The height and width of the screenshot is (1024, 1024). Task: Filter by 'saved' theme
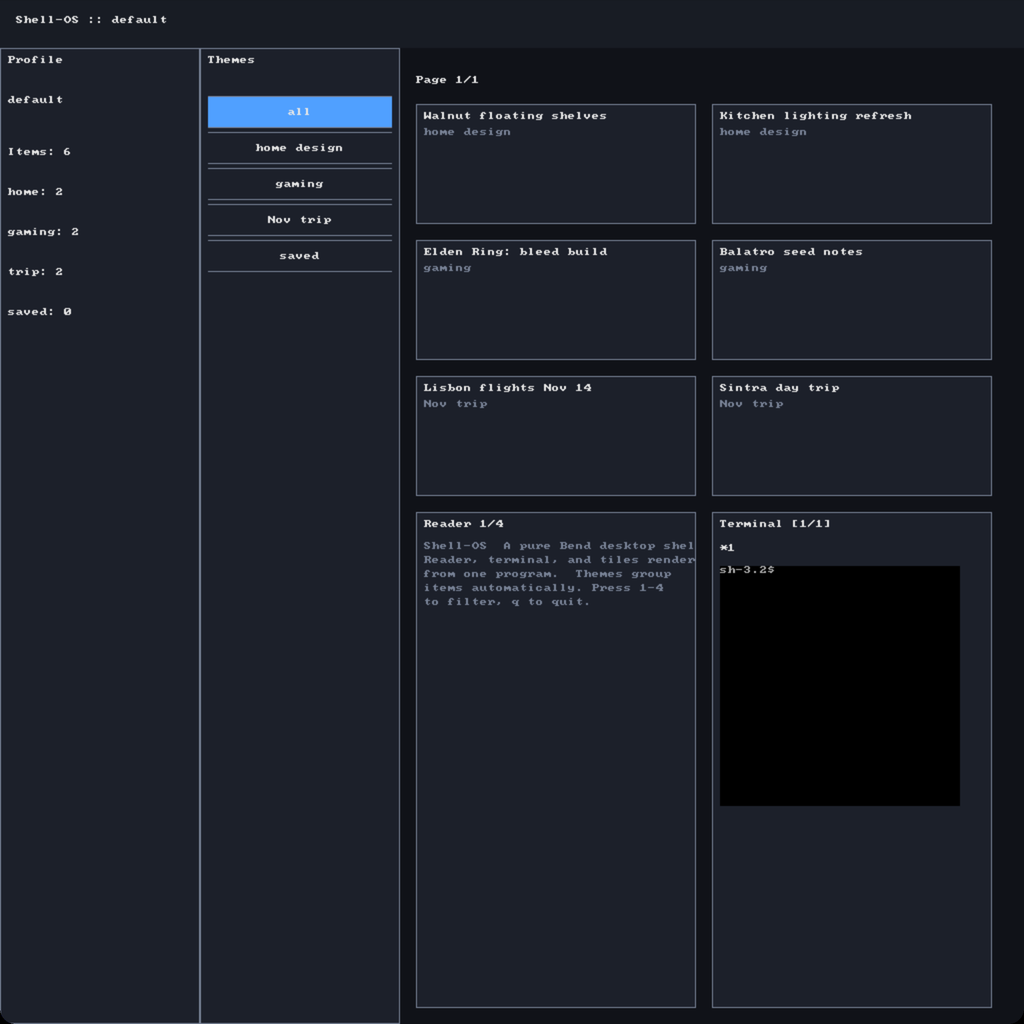coord(300,255)
